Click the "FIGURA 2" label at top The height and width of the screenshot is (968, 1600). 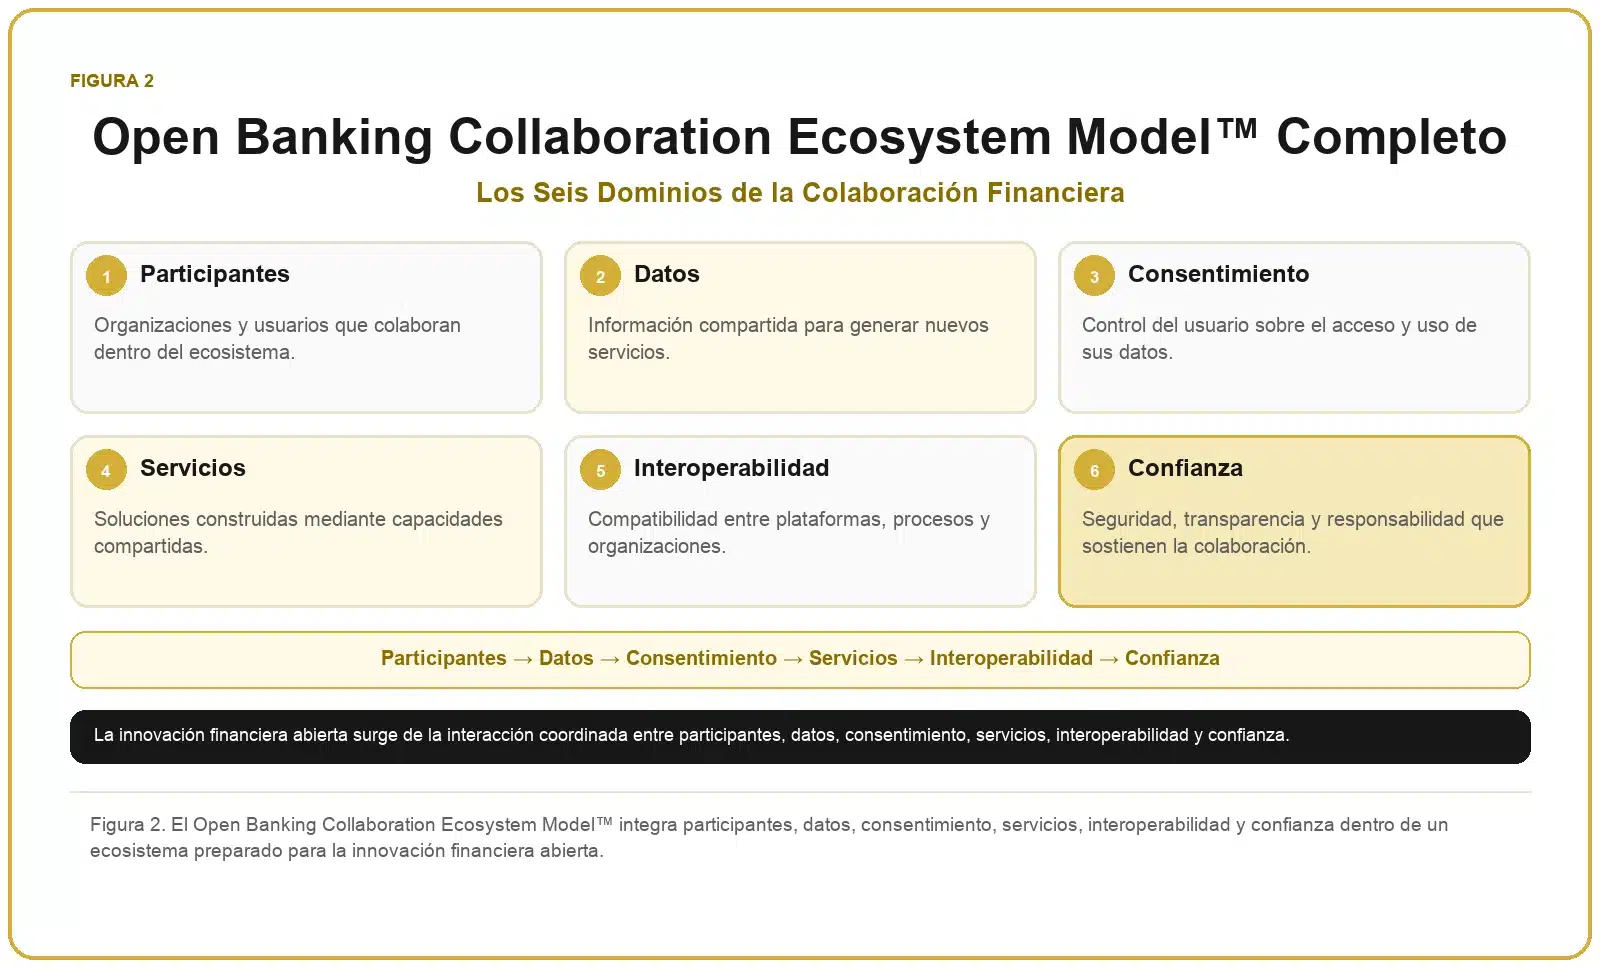112,81
